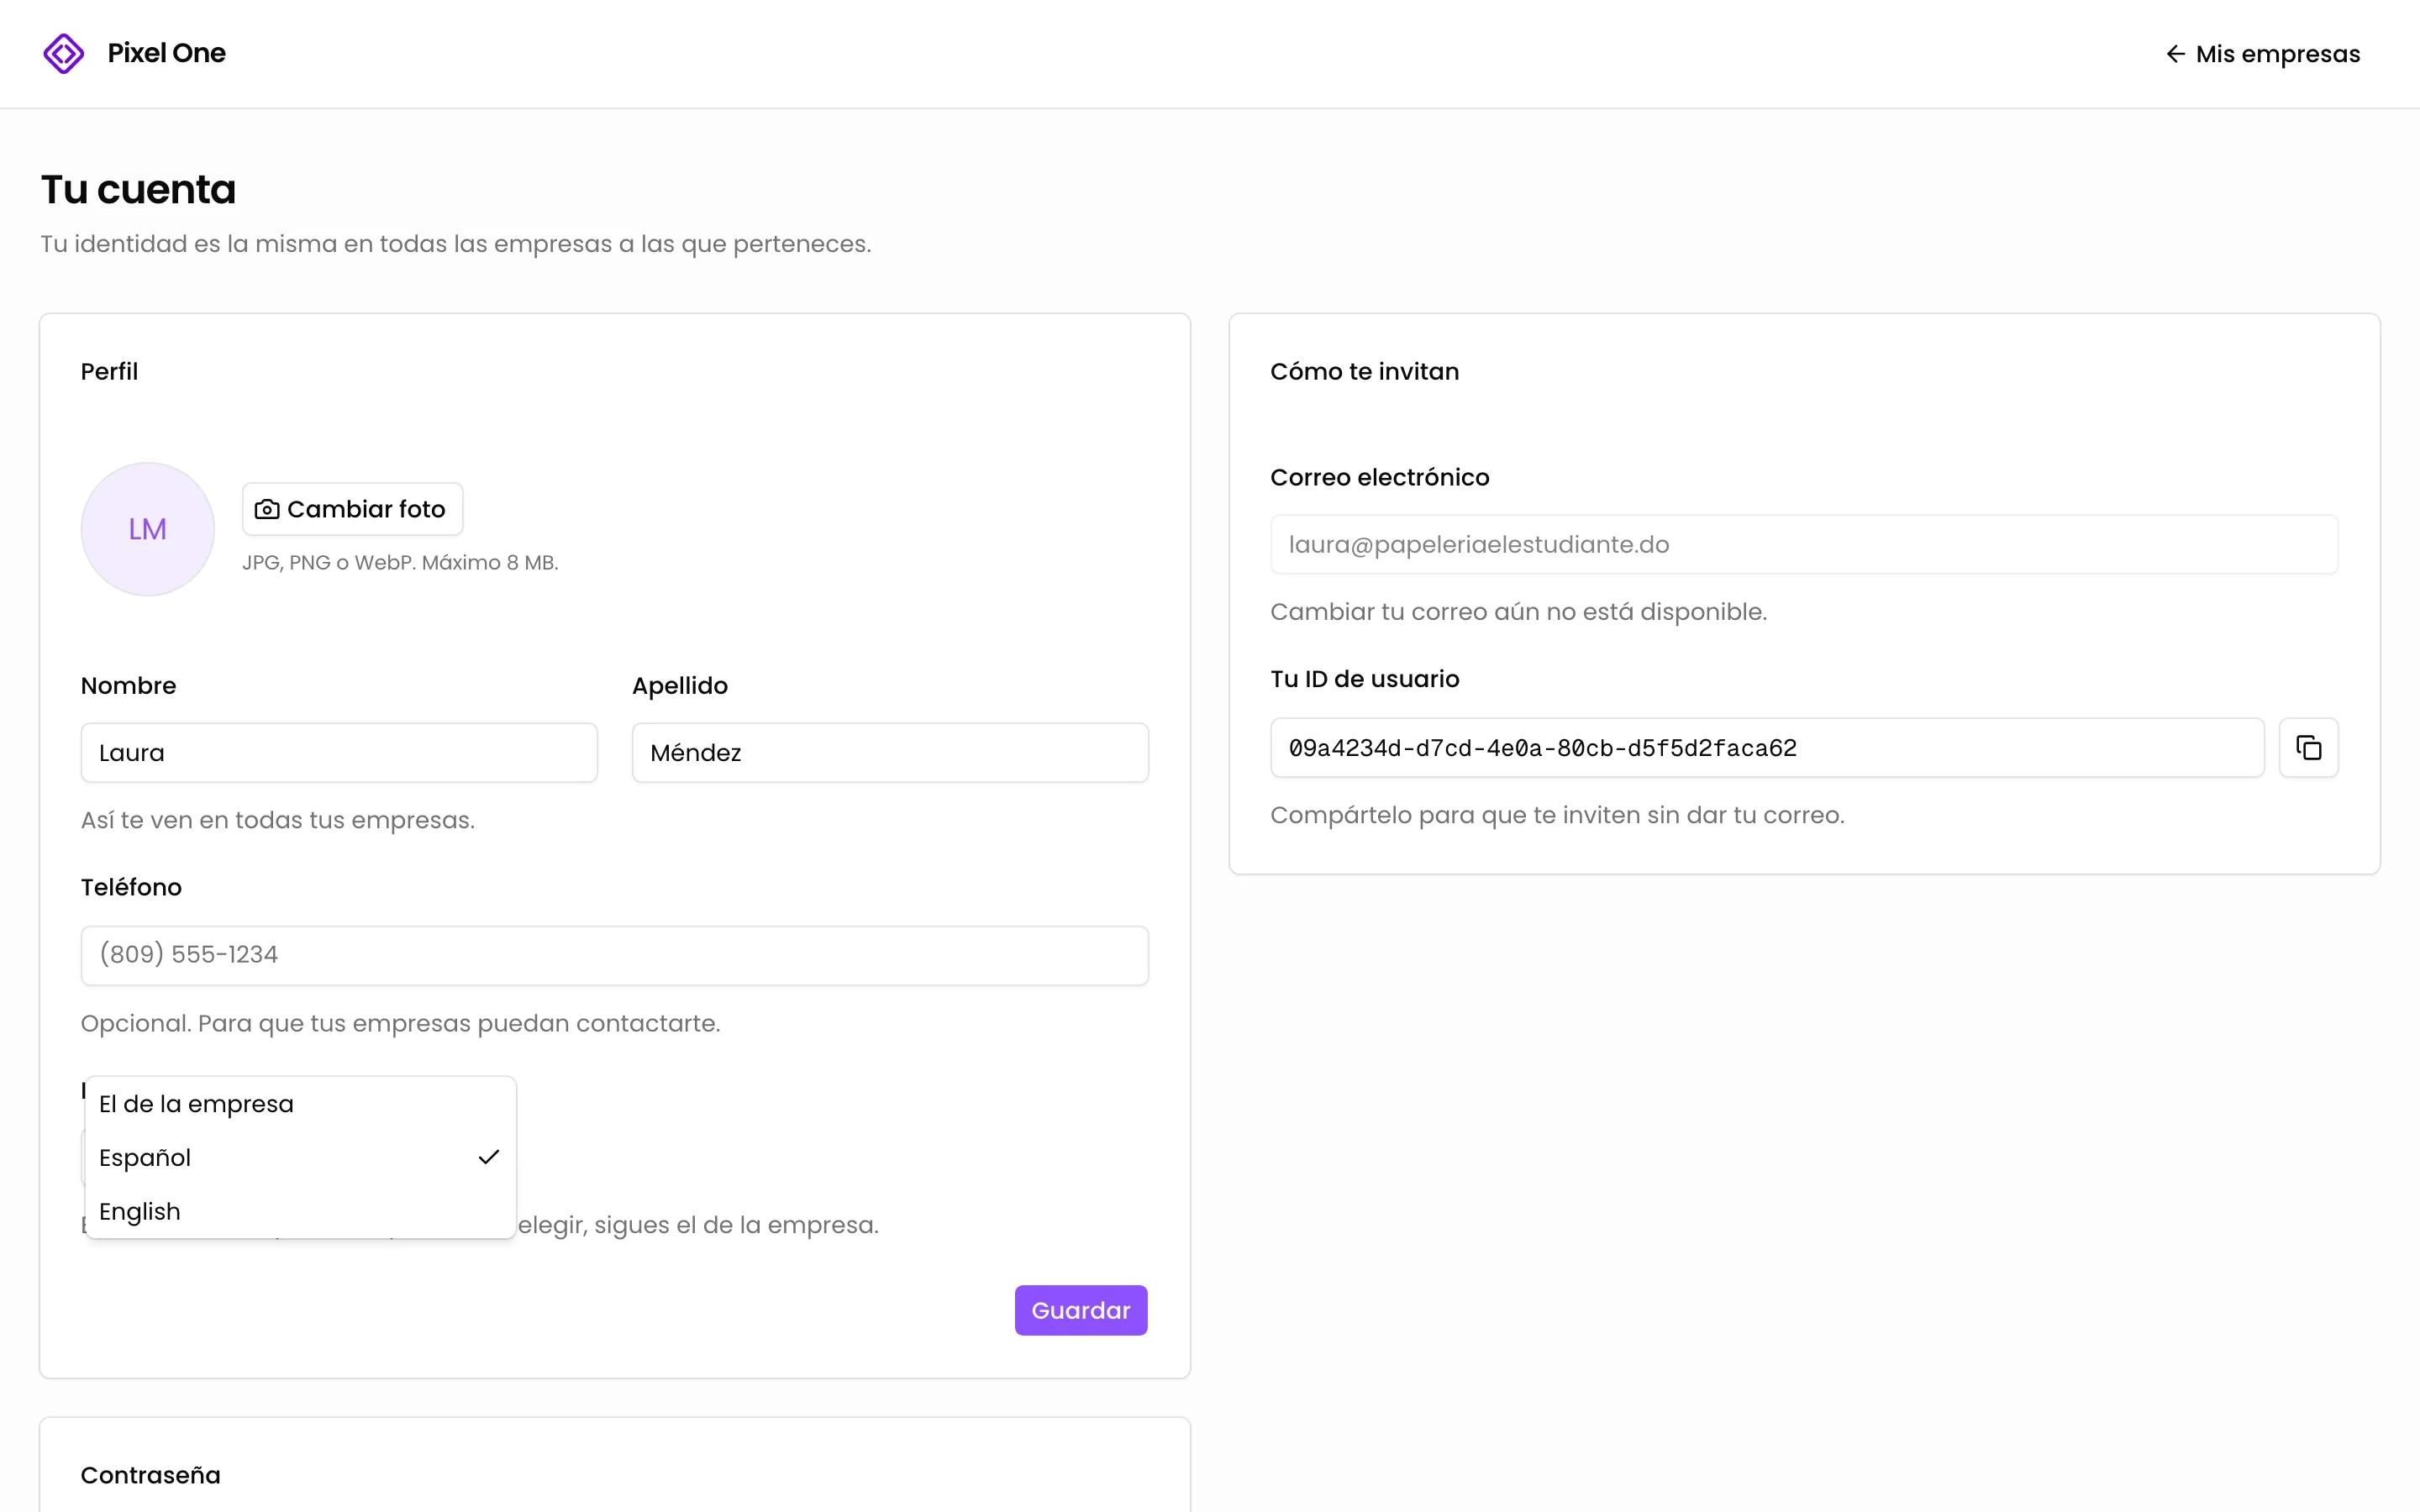Click the copy user ID icon
This screenshot has width=2420, height=1512.
(x=2308, y=748)
